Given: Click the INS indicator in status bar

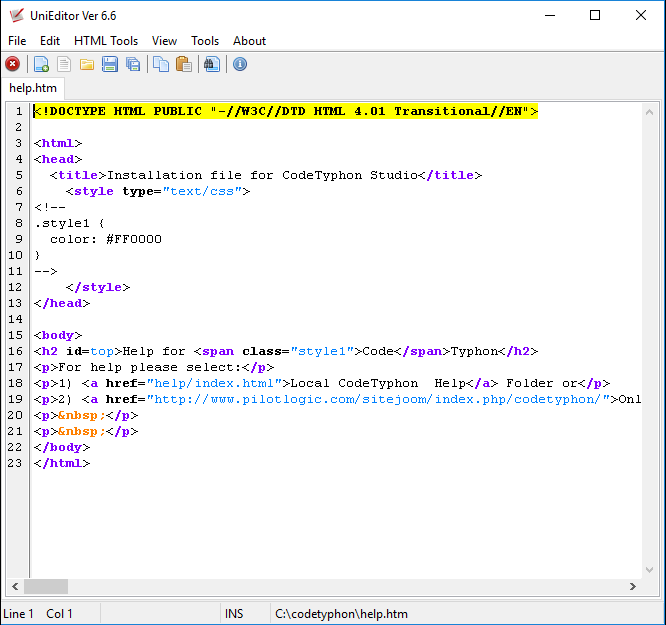Looking at the screenshot, I should click(234, 614).
